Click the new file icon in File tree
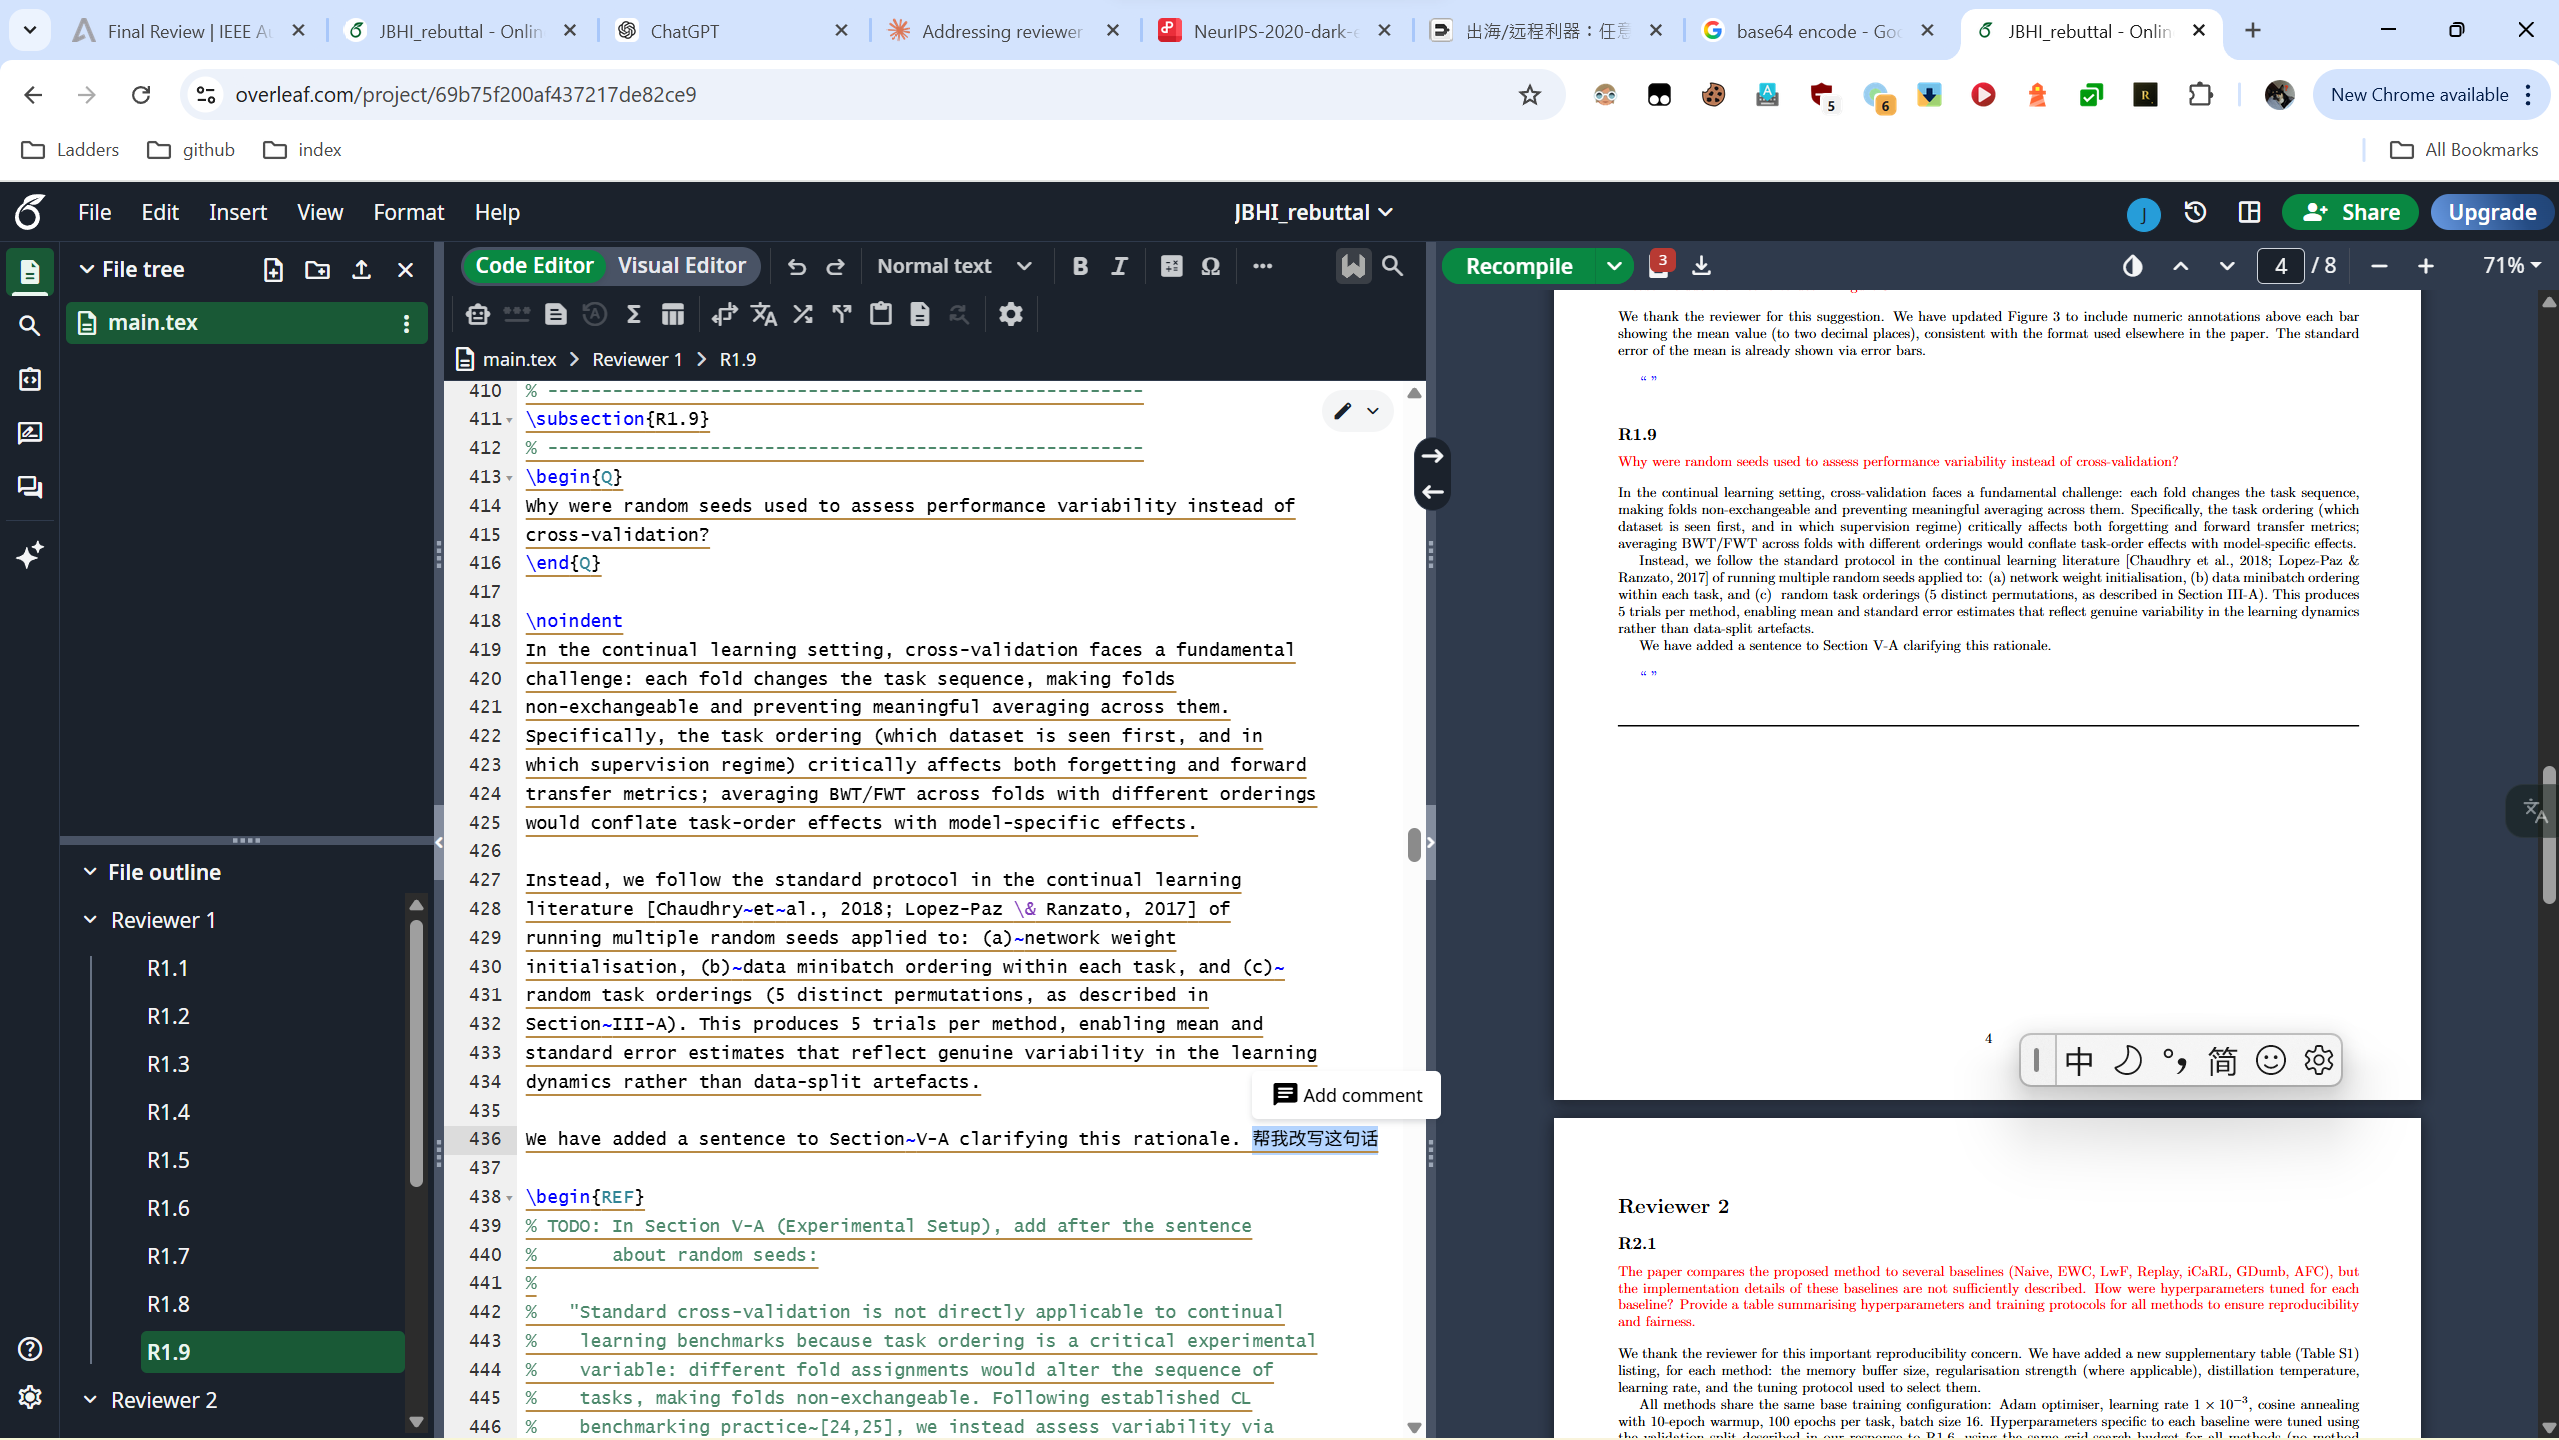Viewport: 2559px width, 1440px height. (273, 269)
